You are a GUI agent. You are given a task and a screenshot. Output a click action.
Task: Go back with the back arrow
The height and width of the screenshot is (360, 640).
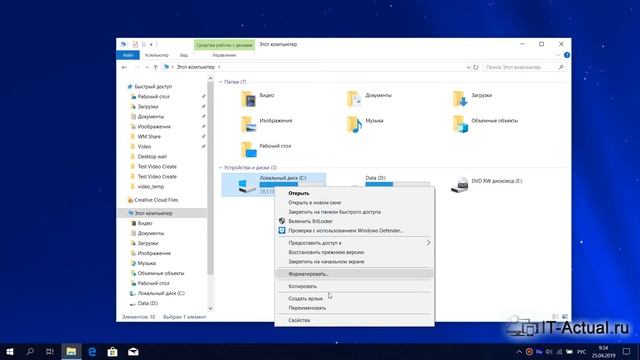(x=124, y=67)
